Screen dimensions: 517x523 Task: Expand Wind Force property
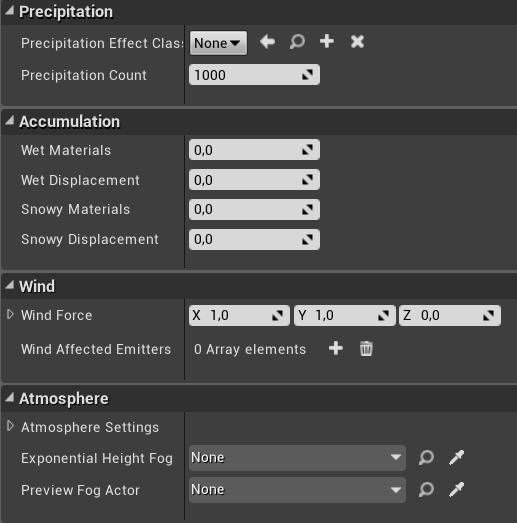(10, 314)
